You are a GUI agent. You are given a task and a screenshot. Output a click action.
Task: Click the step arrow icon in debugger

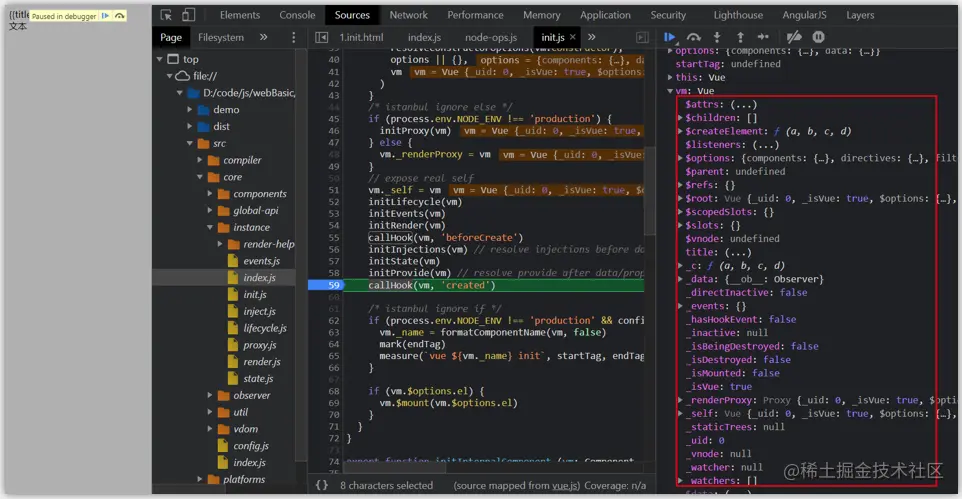tap(763, 37)
